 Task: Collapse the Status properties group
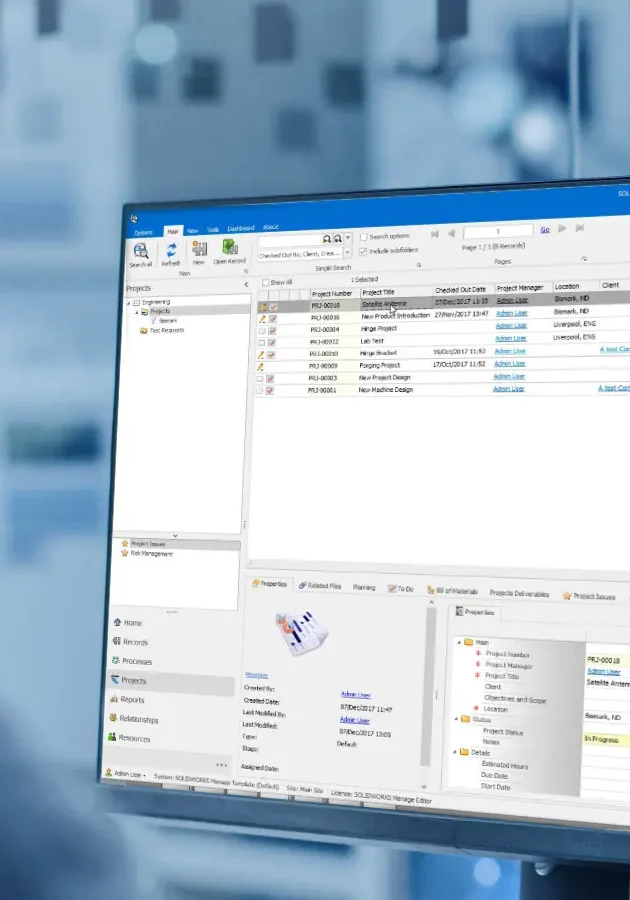[456, 719]
